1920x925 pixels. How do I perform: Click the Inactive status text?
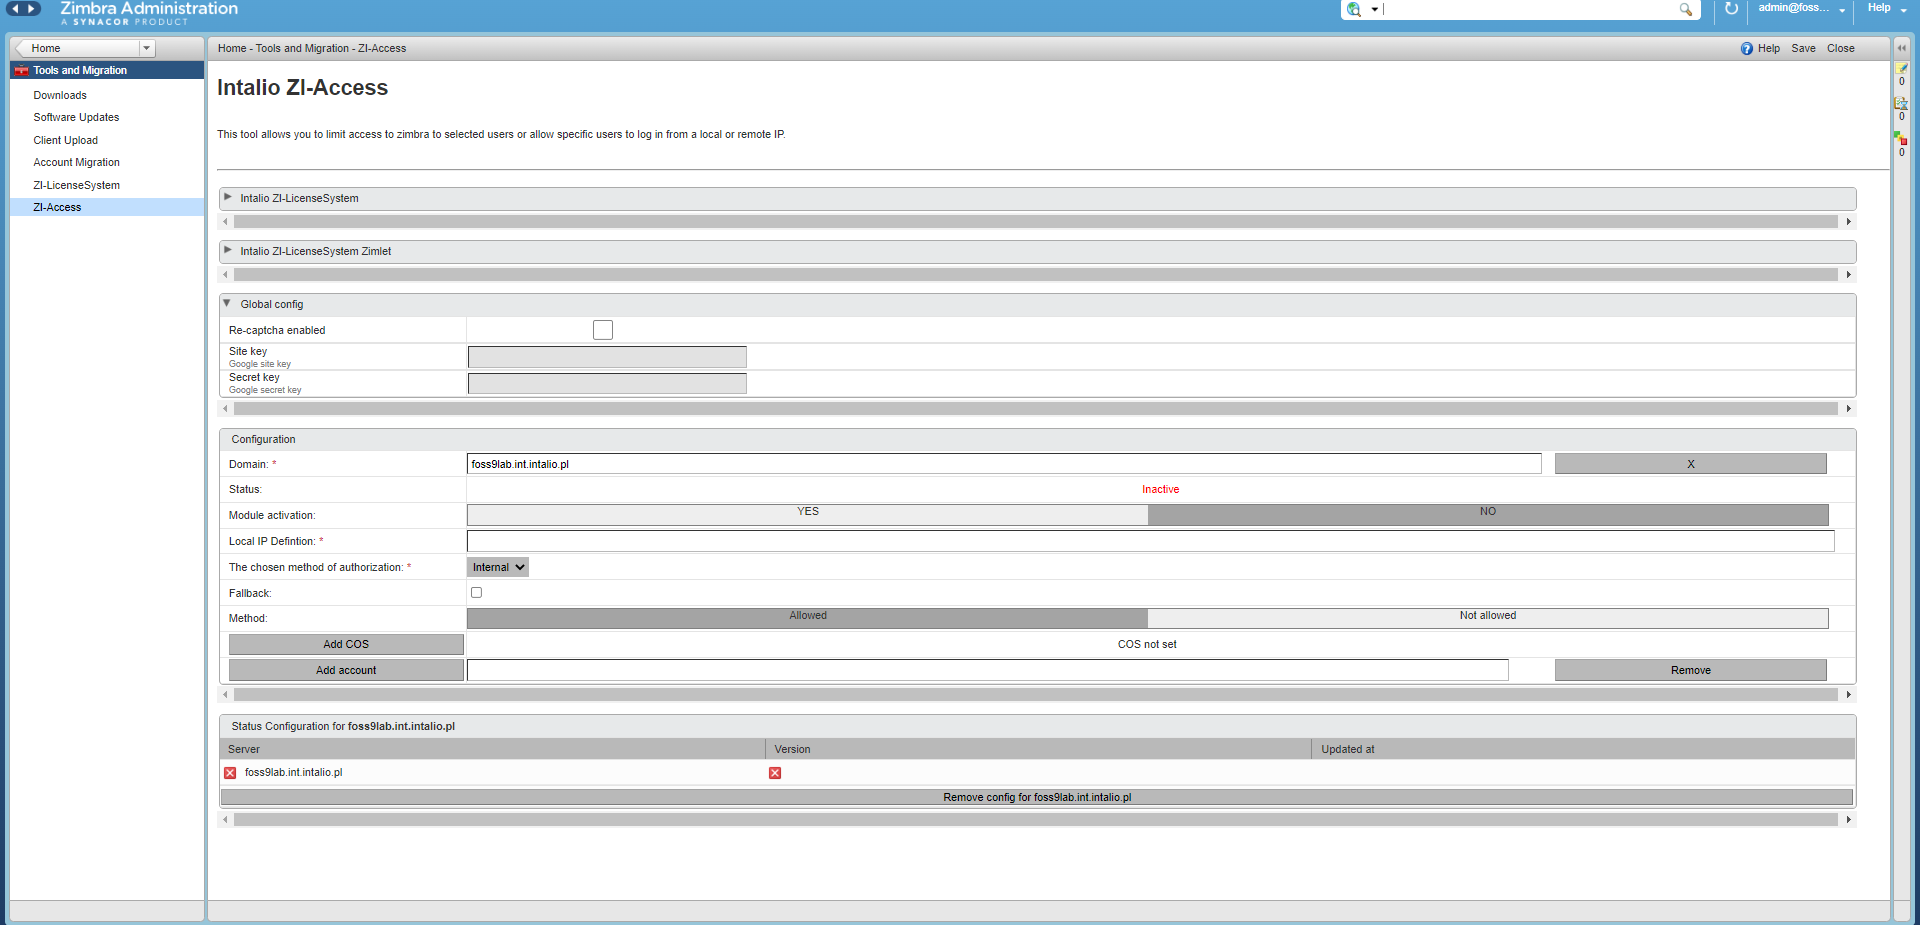1160,489
